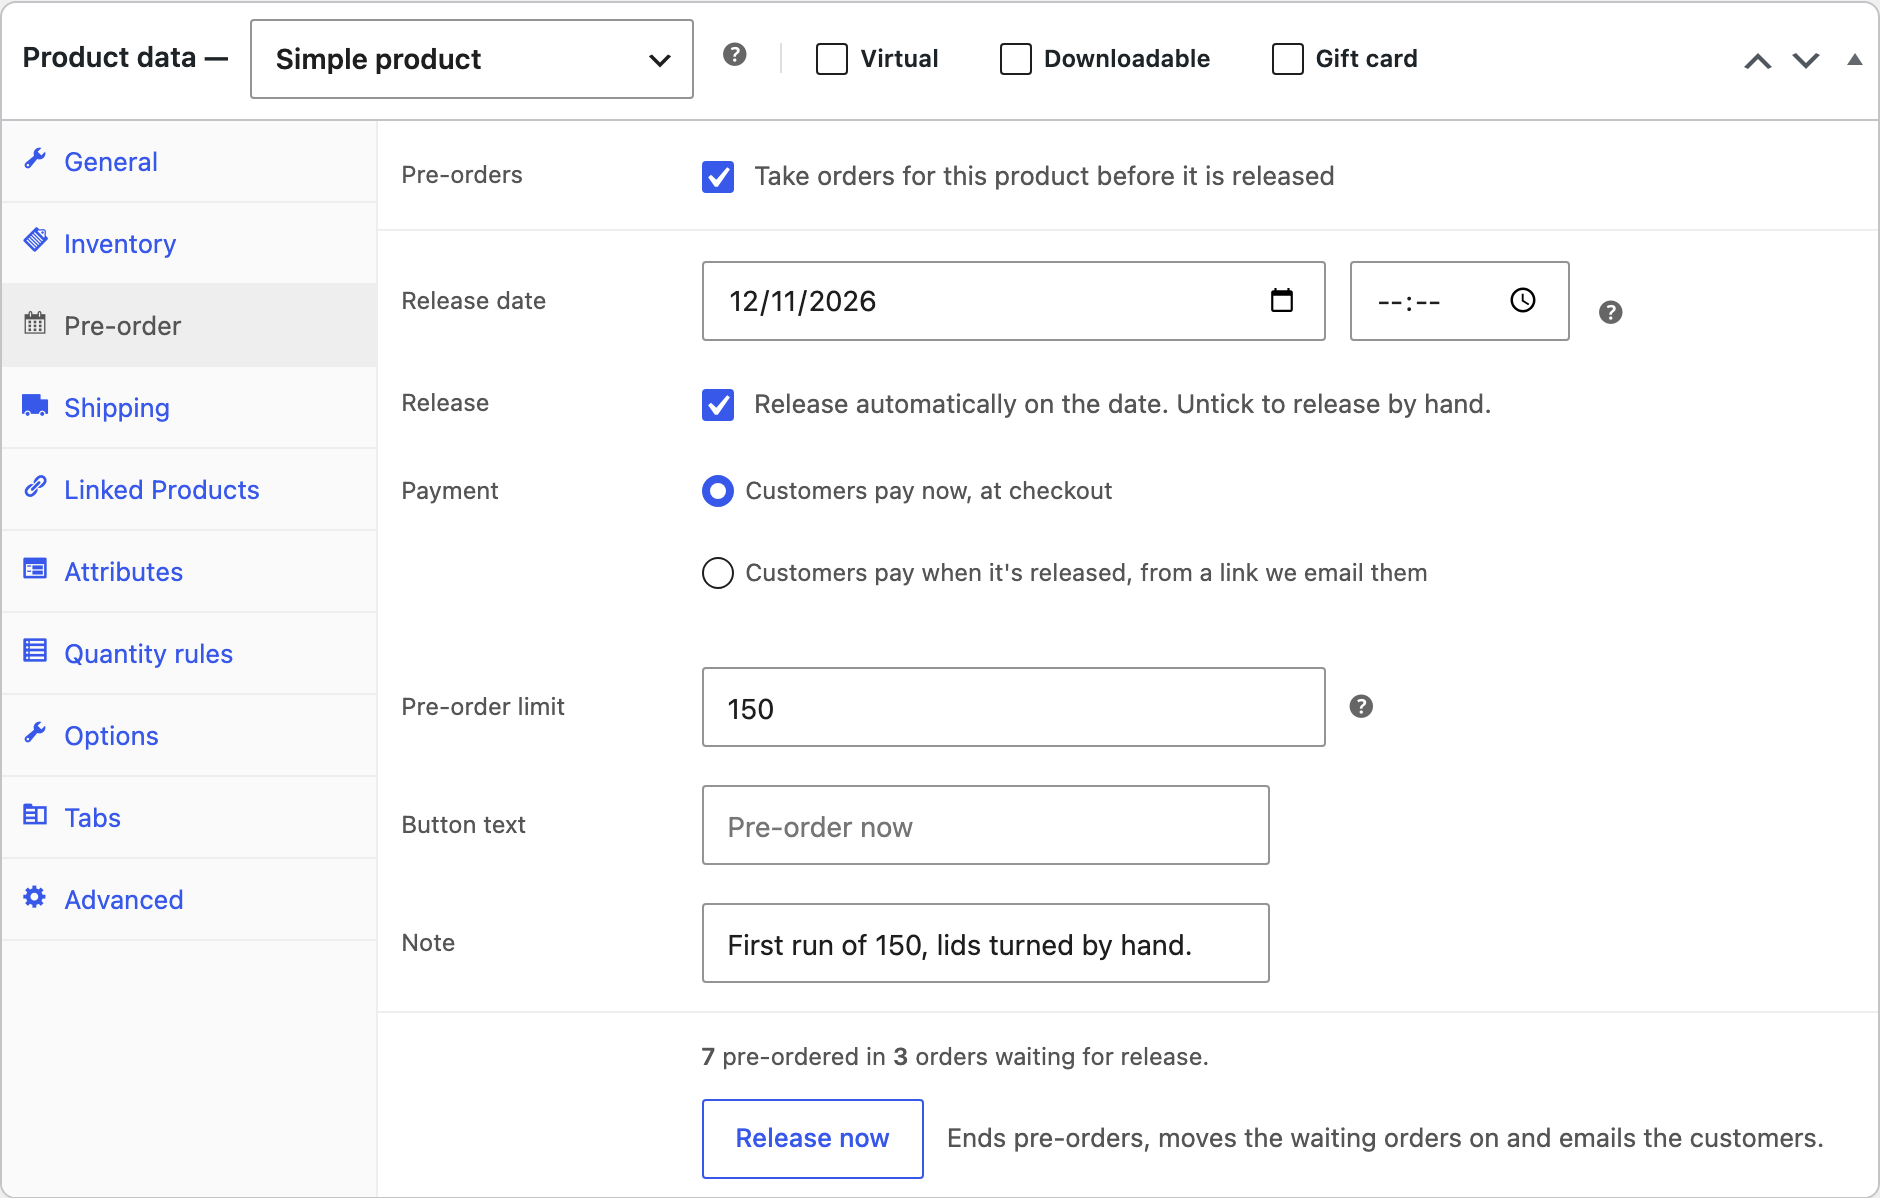
Task: Click the Attributes list icon
Action: click(x=36, y=569)
